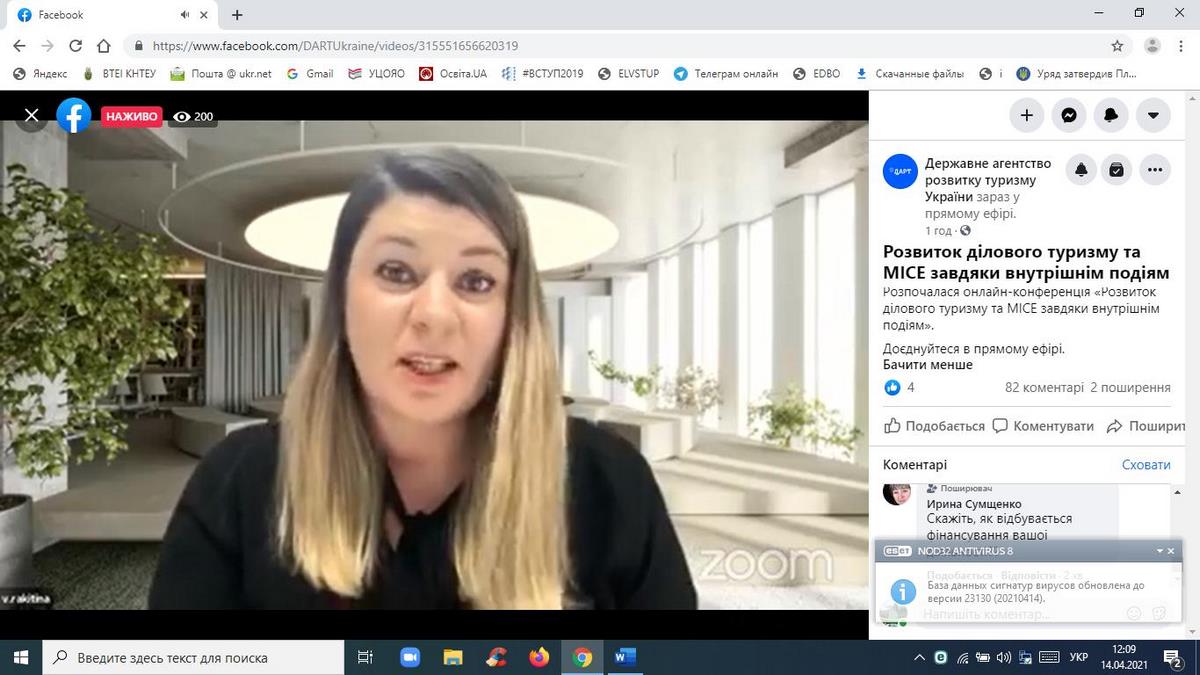Viewport: 1200px width, 675px height.
Task: Open the Facebook notifications bell
Action: tap(1110, 115)
